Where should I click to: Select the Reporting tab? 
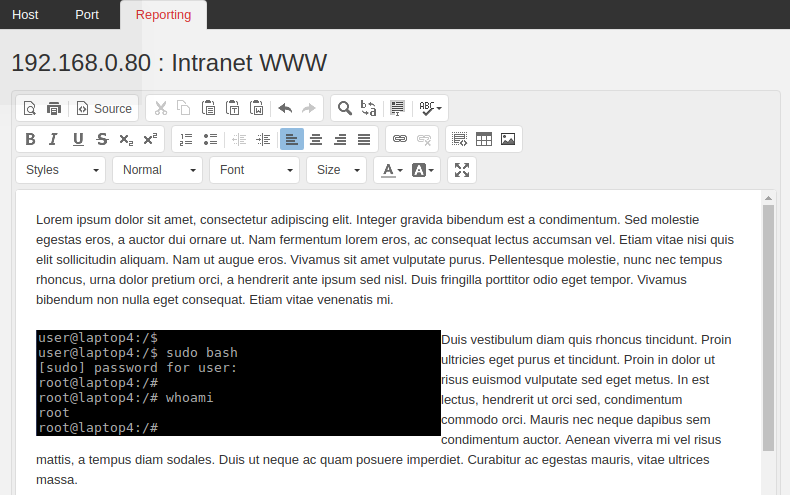(x=163, y=15)
